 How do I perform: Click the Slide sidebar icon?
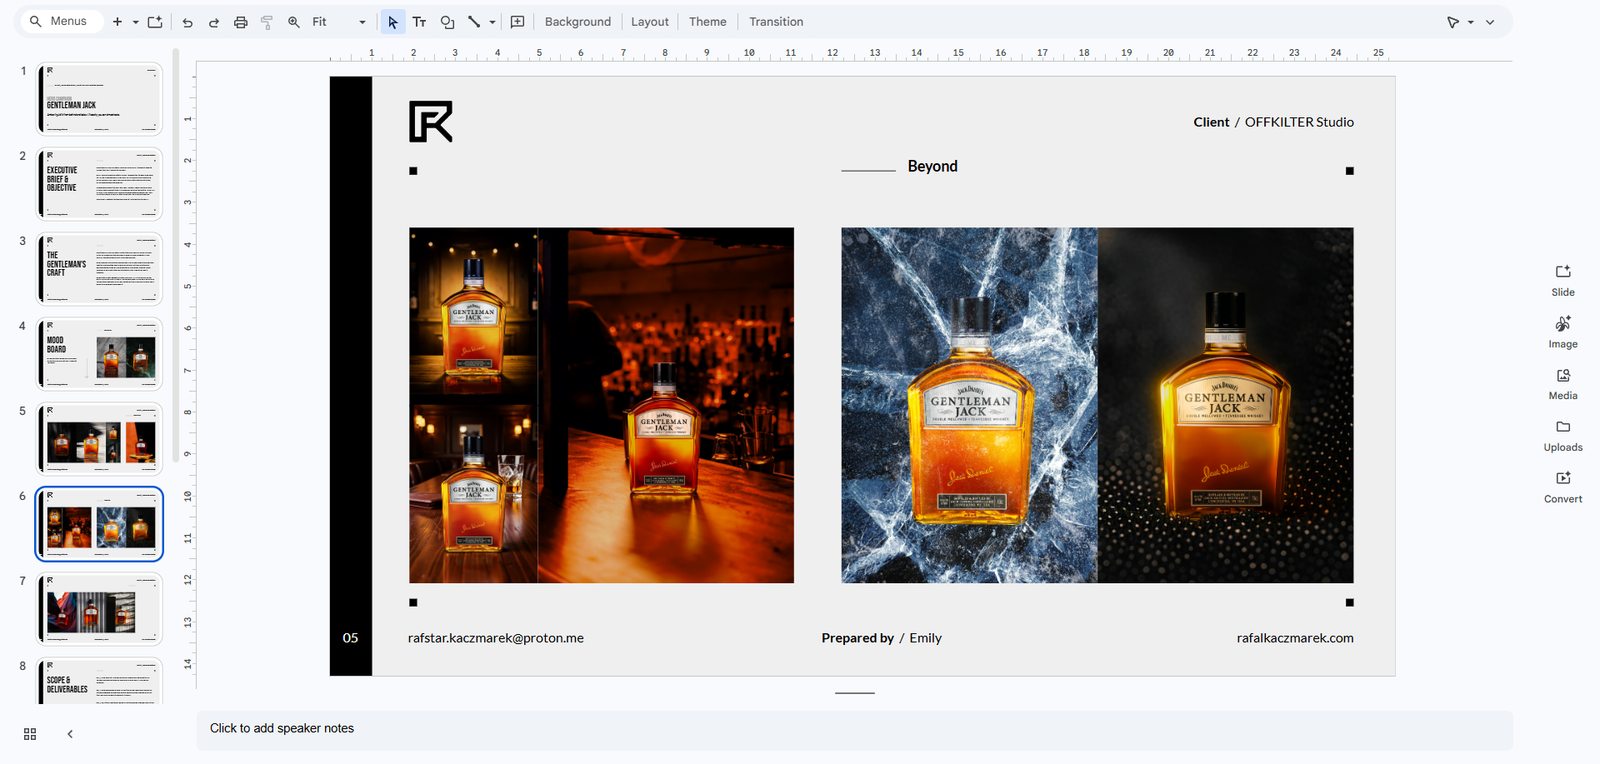(x=1563, y=280)
